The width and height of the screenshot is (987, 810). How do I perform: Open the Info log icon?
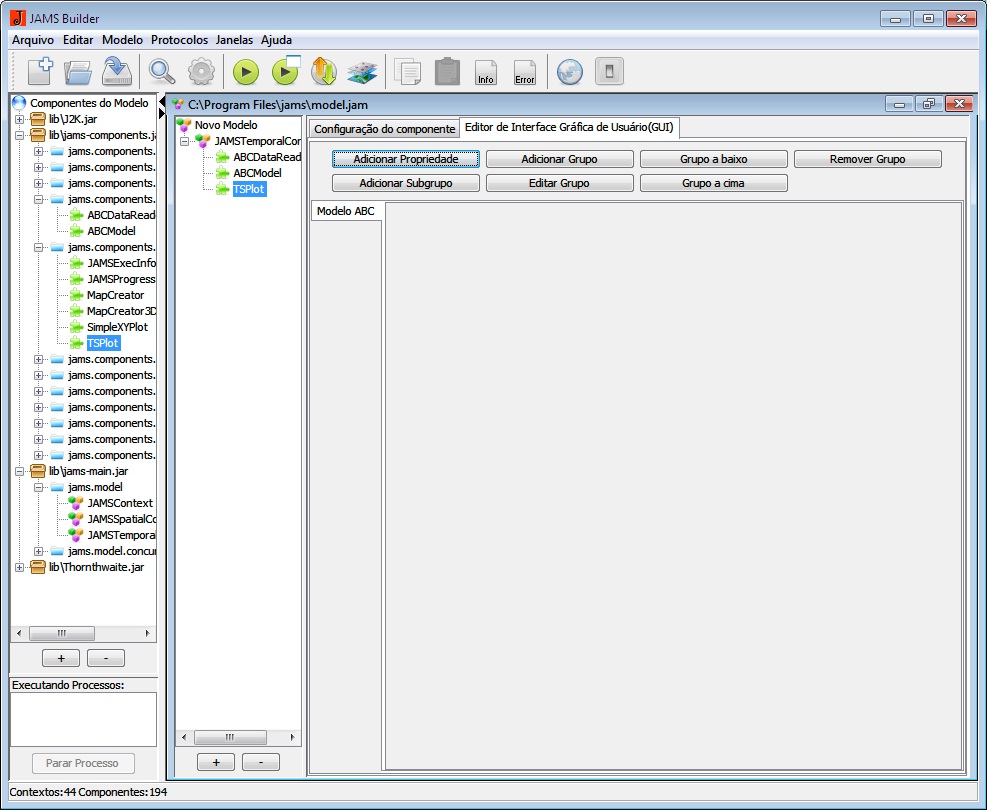pos(486,72)
